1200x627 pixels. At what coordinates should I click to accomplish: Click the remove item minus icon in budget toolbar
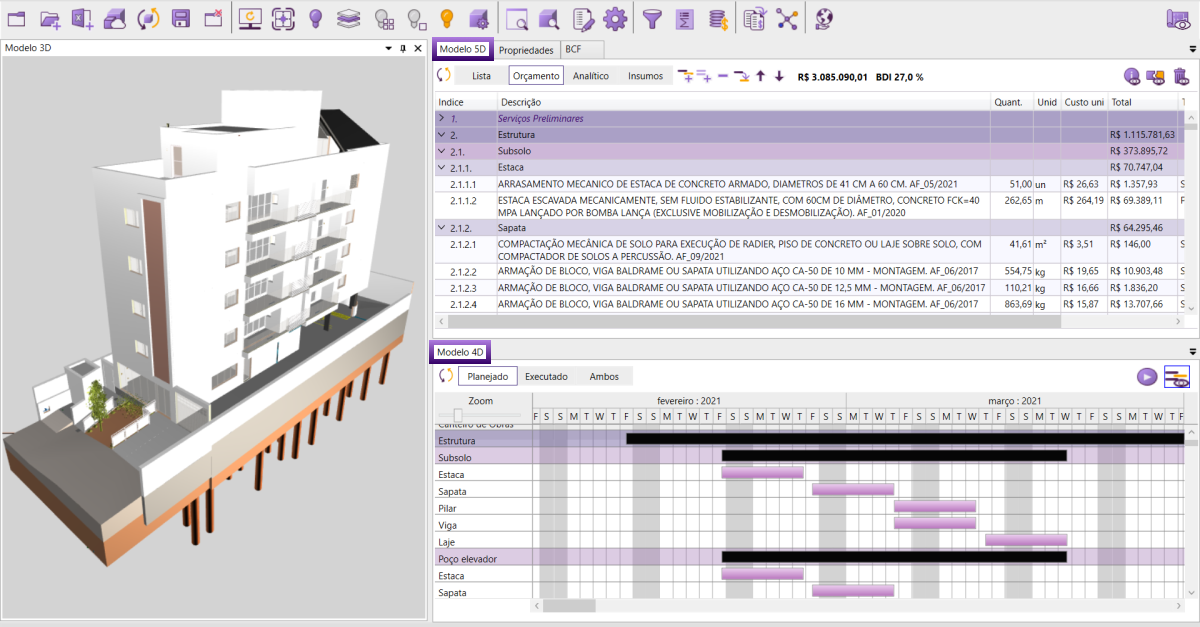coord(722,76)
